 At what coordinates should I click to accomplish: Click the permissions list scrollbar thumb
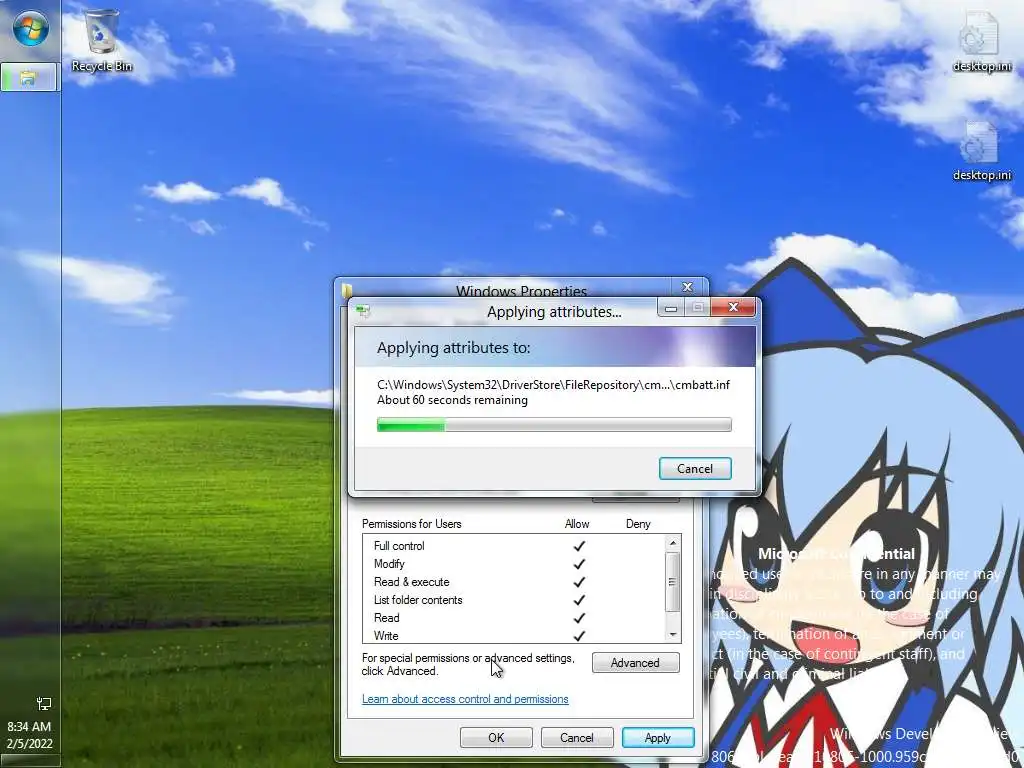click(673, 582)
